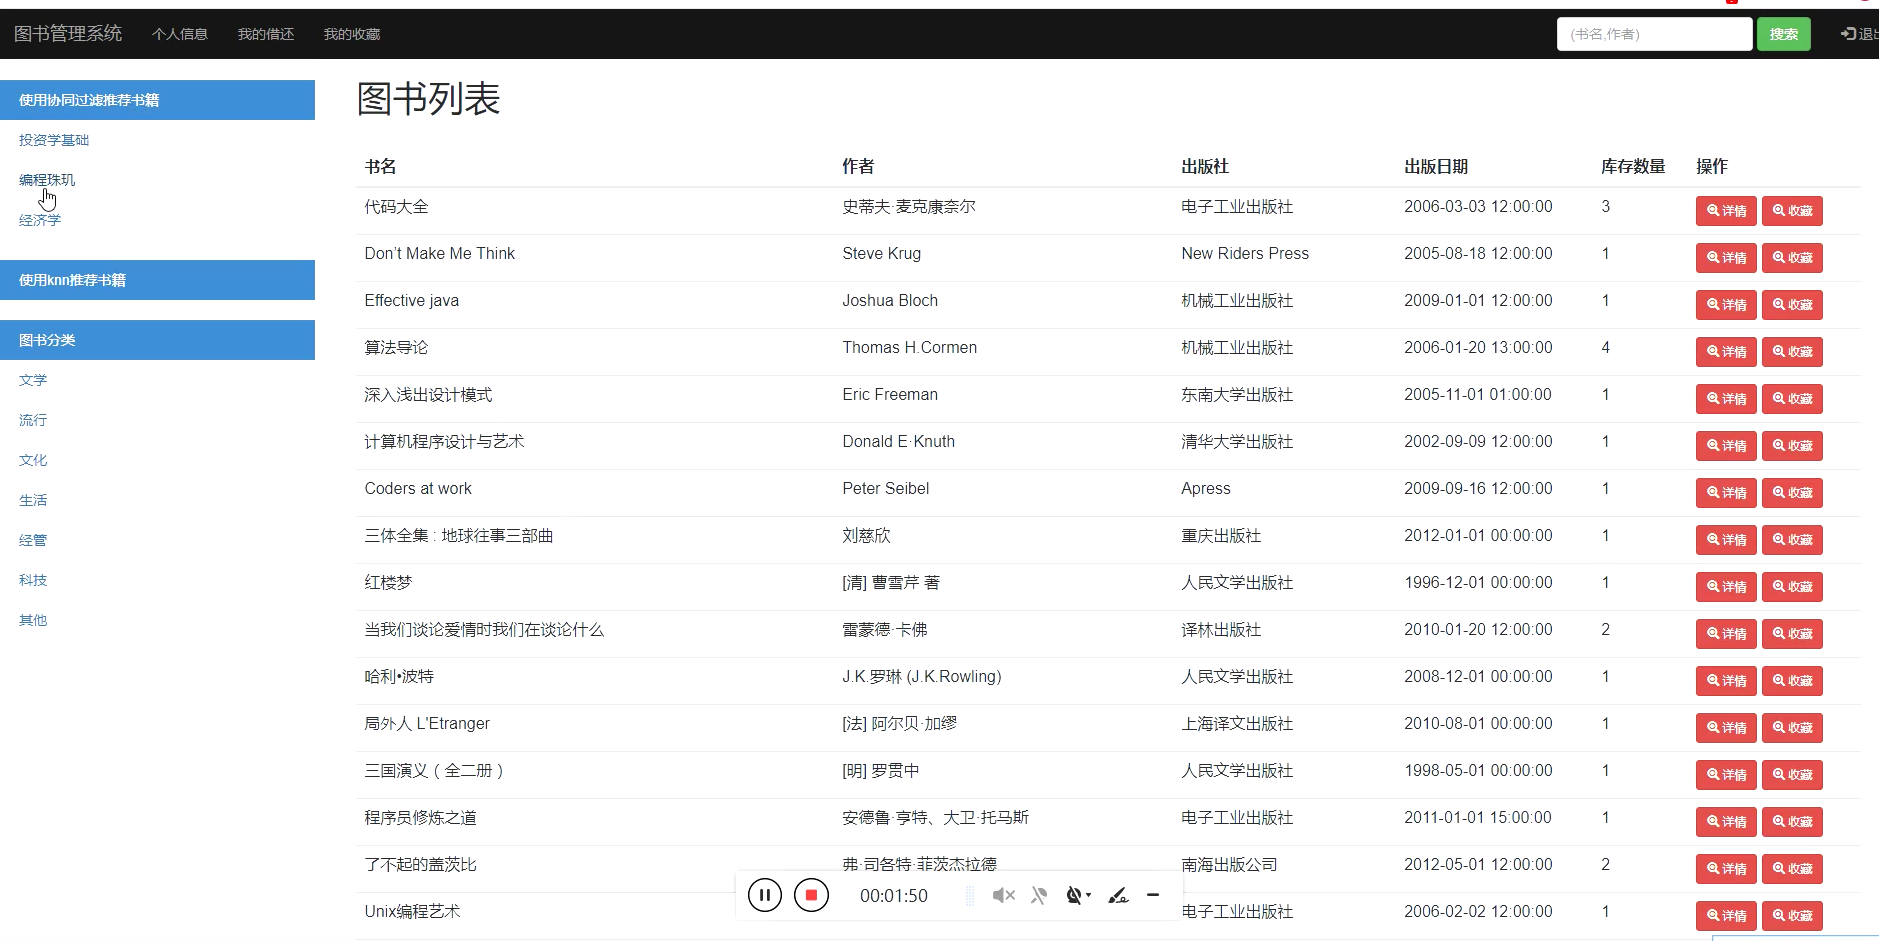
Task: View 详情 for Effective java
Action: (x=1726, y=305)
